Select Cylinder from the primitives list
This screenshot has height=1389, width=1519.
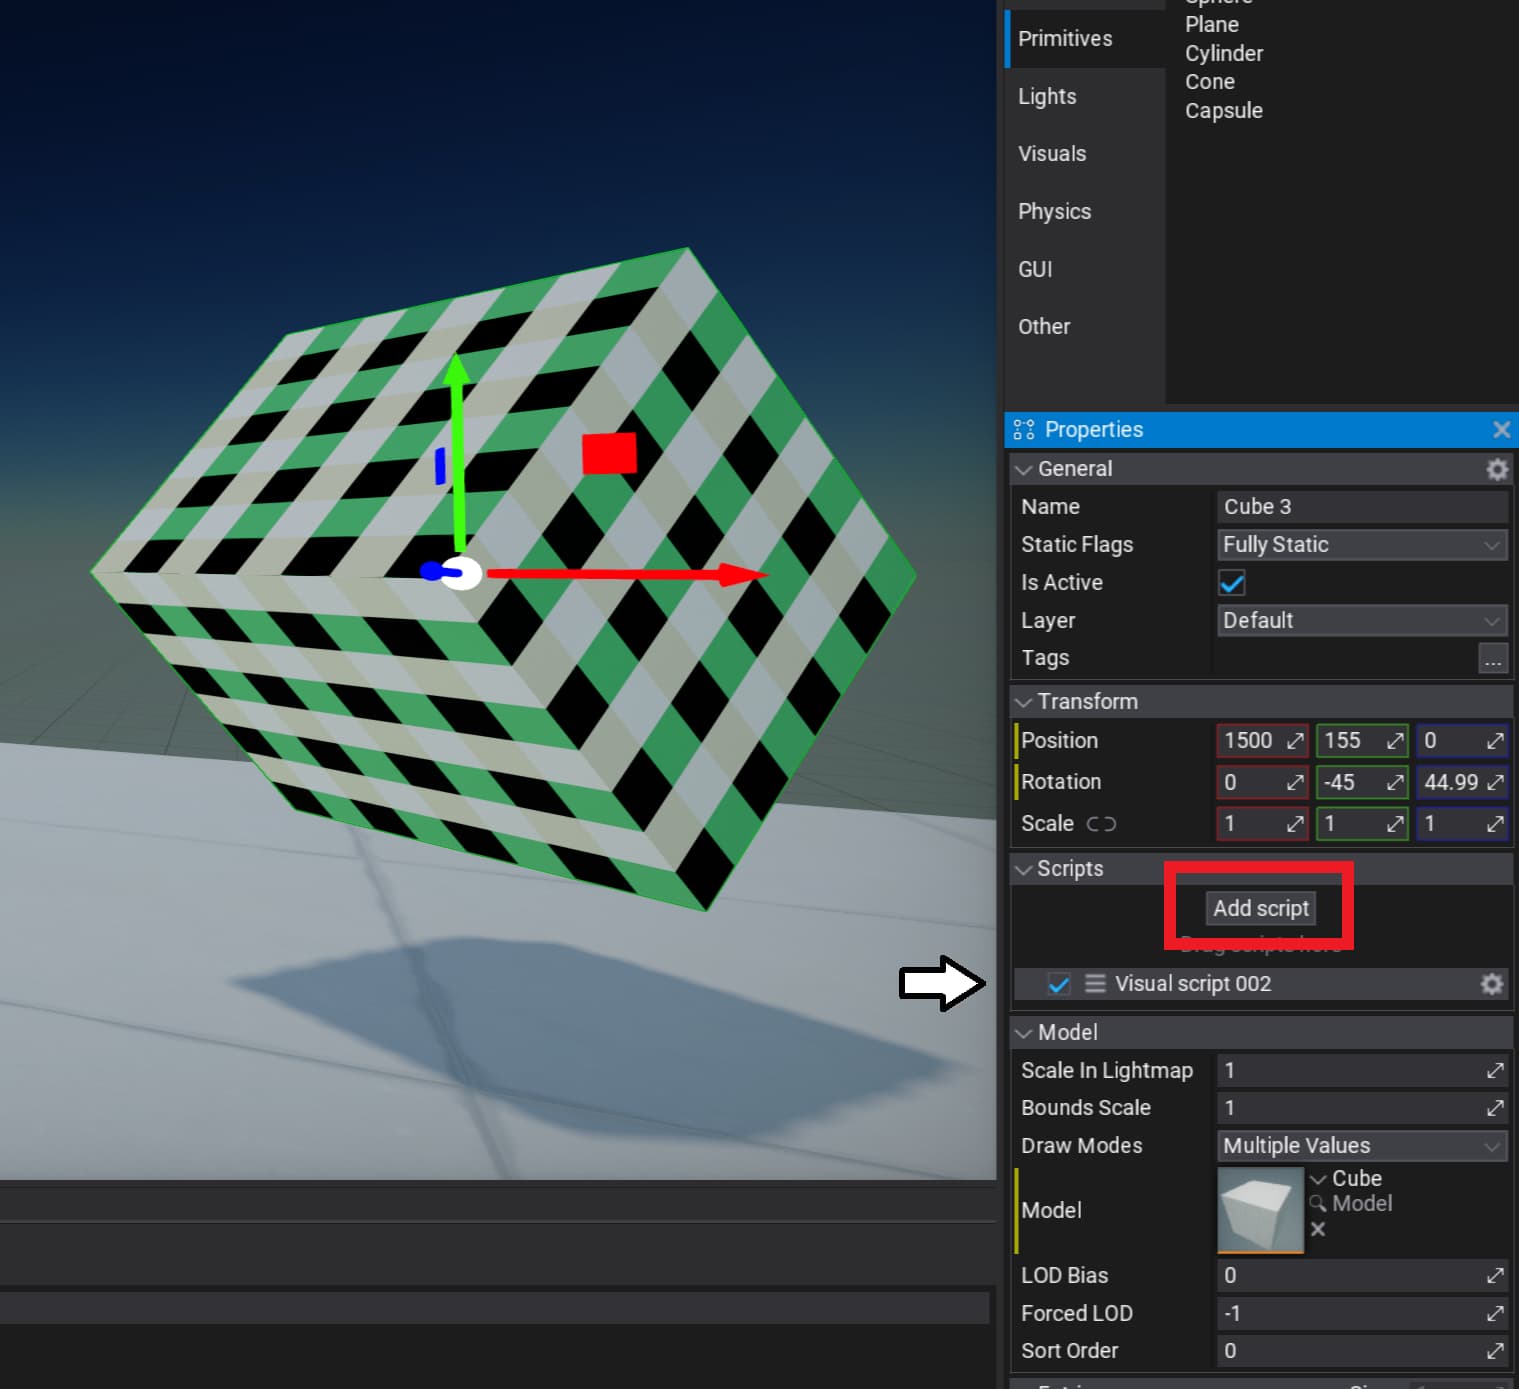[x=1224, y=53]
